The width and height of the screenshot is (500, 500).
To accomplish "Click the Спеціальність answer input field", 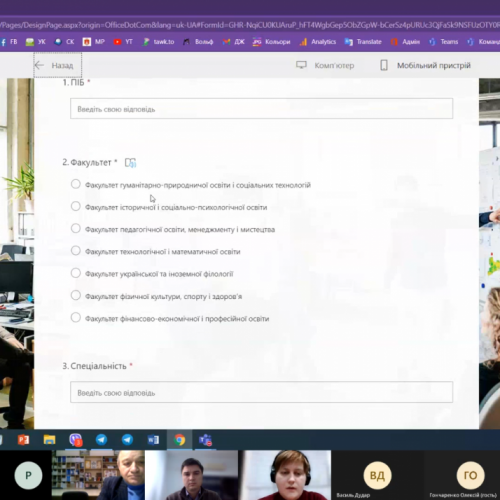I will [261, 392].
